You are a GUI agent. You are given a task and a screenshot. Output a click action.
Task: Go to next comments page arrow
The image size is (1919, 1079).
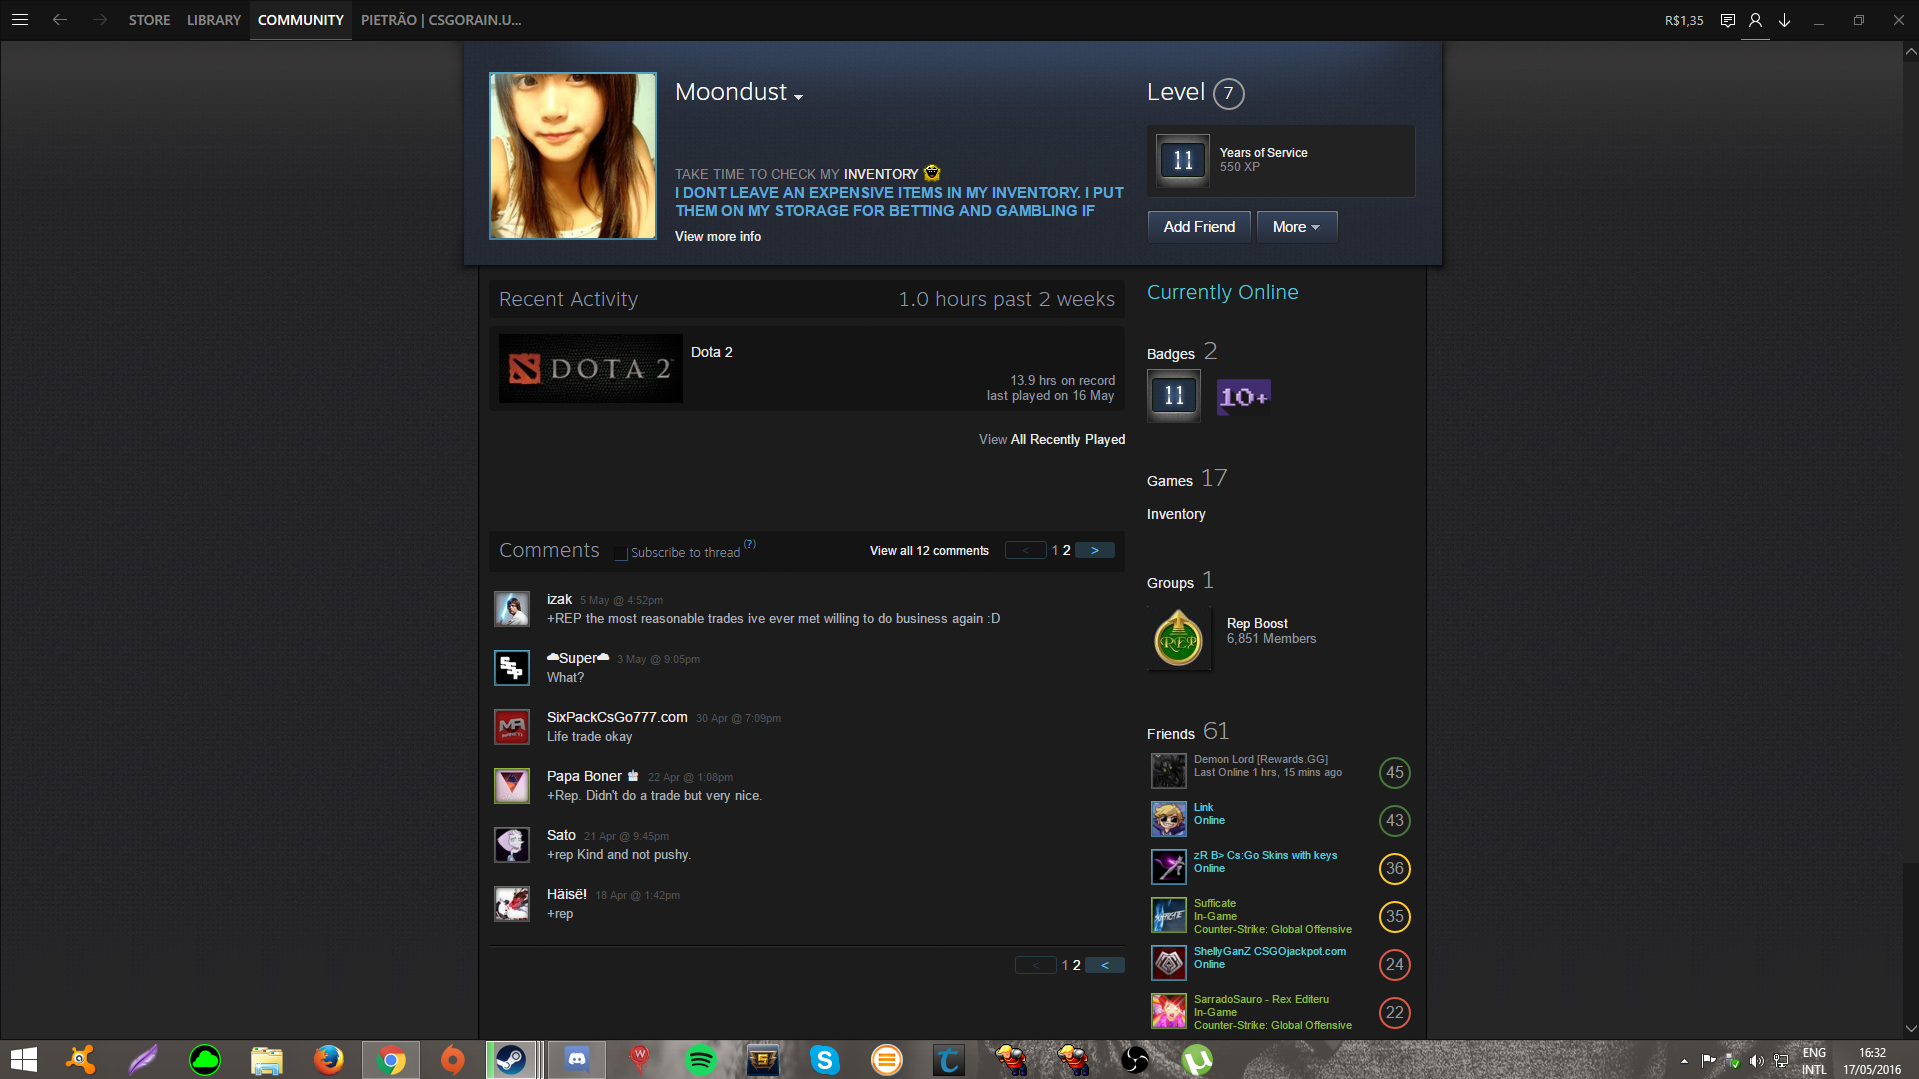1095,550
